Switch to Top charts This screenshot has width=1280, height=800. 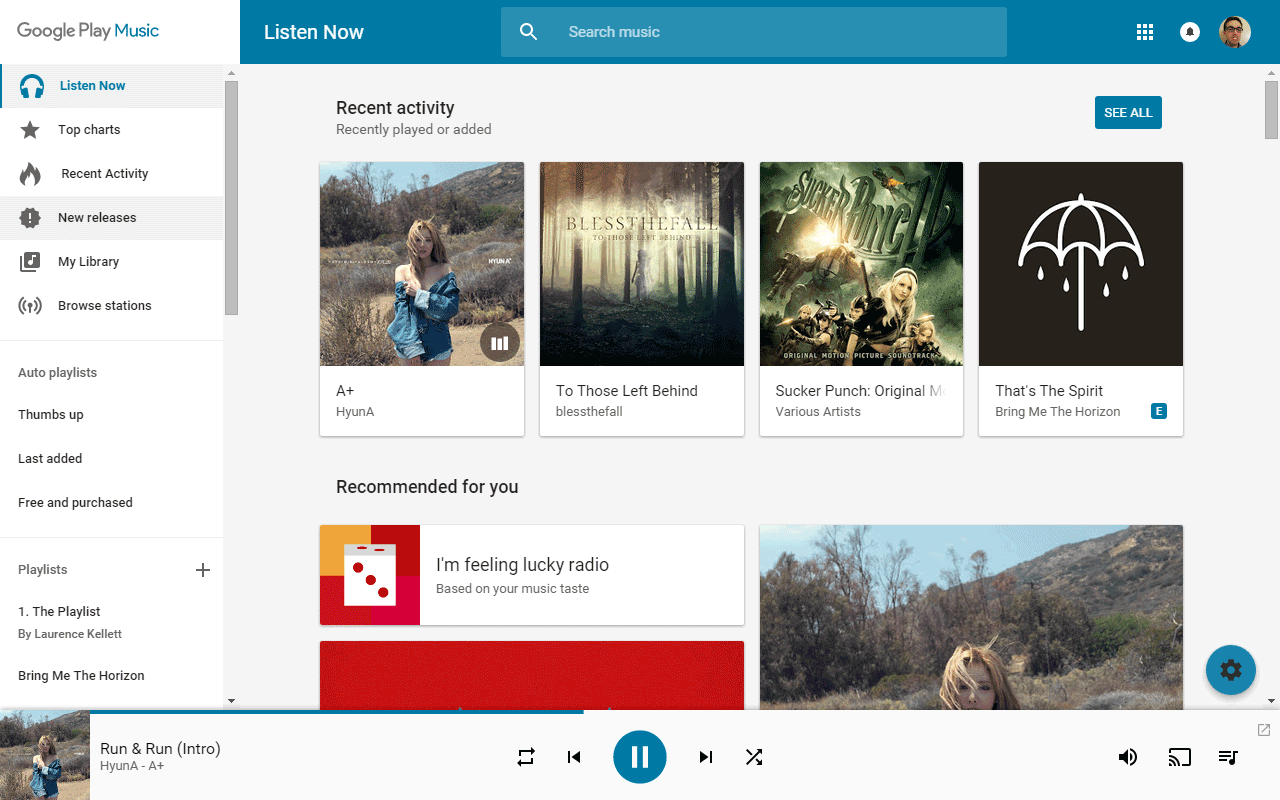point(89,129)
